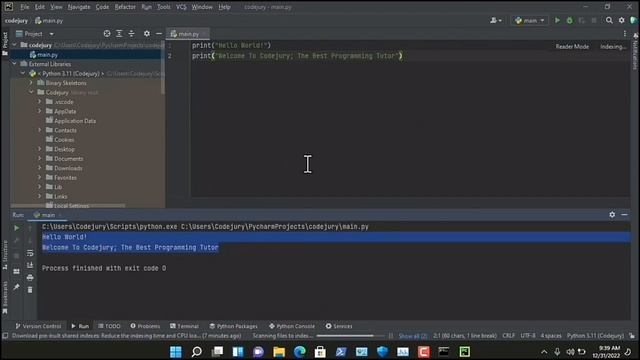Screen dimensions: 640x360
Task: Click Expand All icon in Project panel
Action: click(119, 33)
